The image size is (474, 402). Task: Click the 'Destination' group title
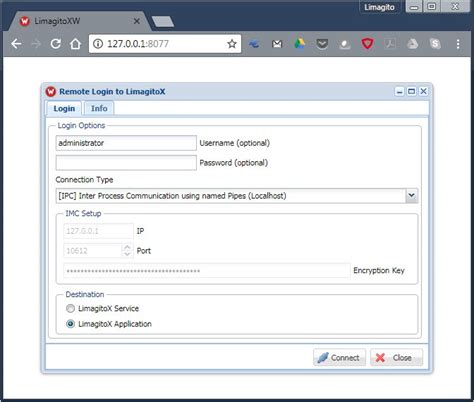click(x=85, y=294)
